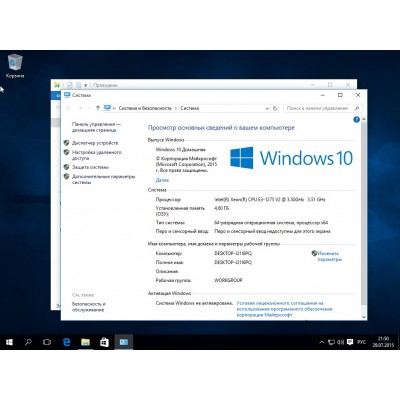
Task: Close the Explorer window behind
Action: coord(348,85)
